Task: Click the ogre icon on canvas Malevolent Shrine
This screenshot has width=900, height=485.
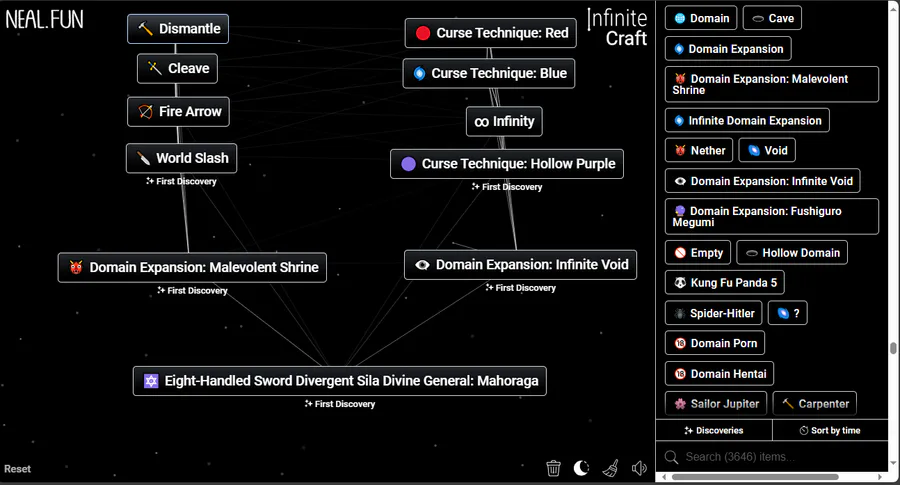Action: 76,267
